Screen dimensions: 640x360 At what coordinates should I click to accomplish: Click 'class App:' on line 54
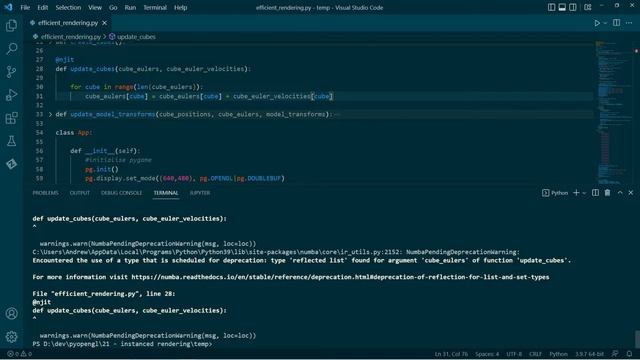pyautogui.click(x=74, y=133)
